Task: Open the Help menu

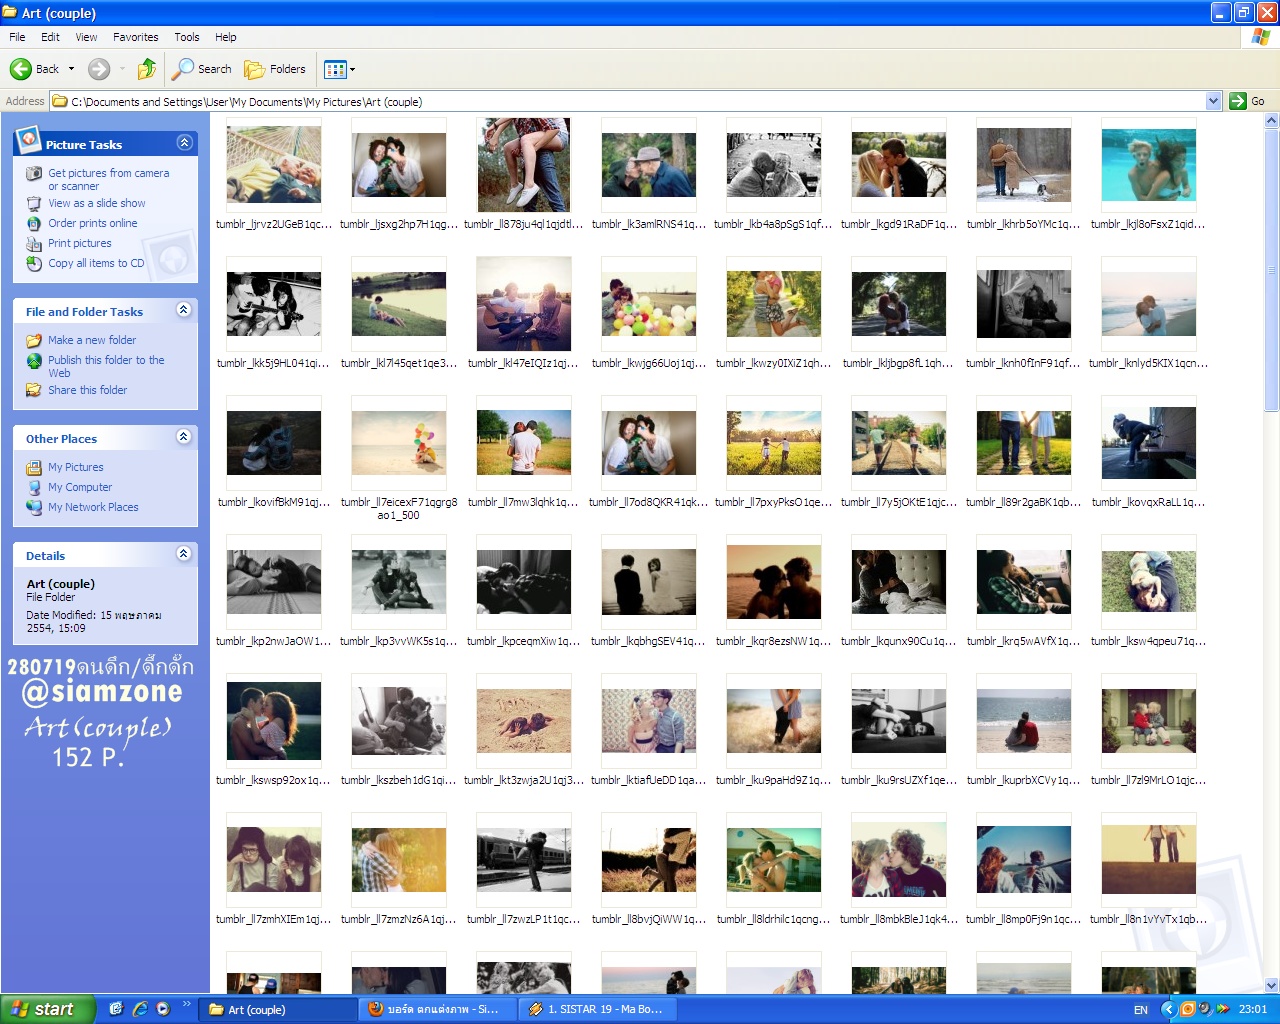Action: tap(226, 37)
